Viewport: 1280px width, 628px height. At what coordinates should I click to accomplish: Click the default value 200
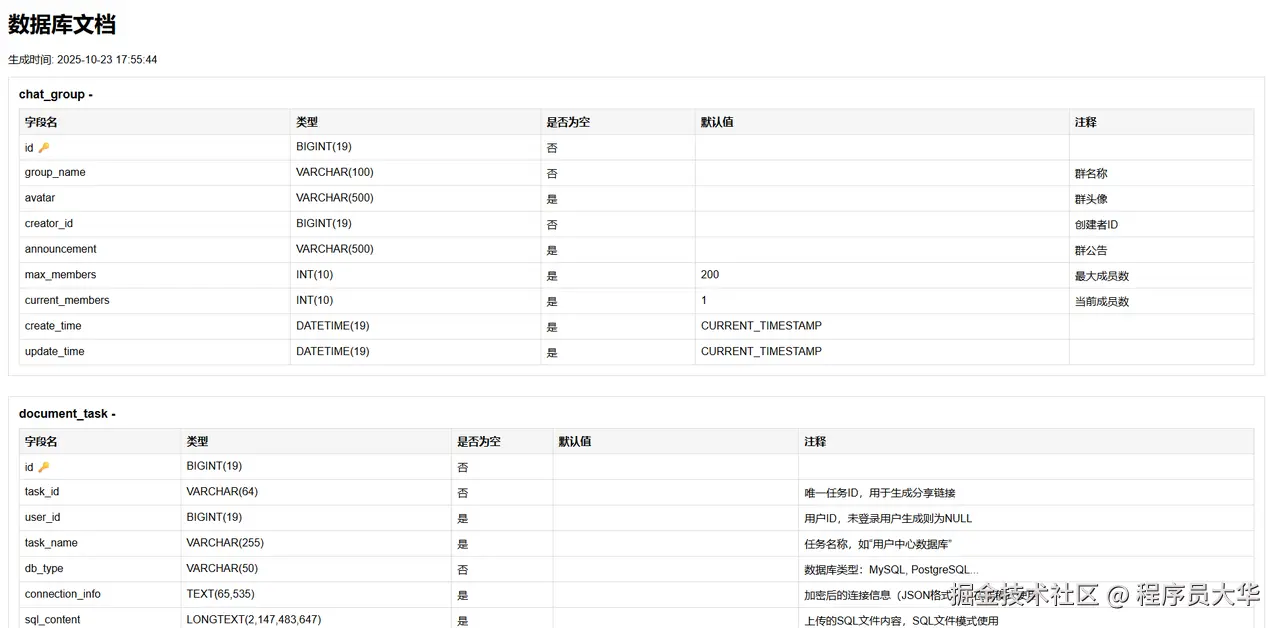tap(710, 275)
